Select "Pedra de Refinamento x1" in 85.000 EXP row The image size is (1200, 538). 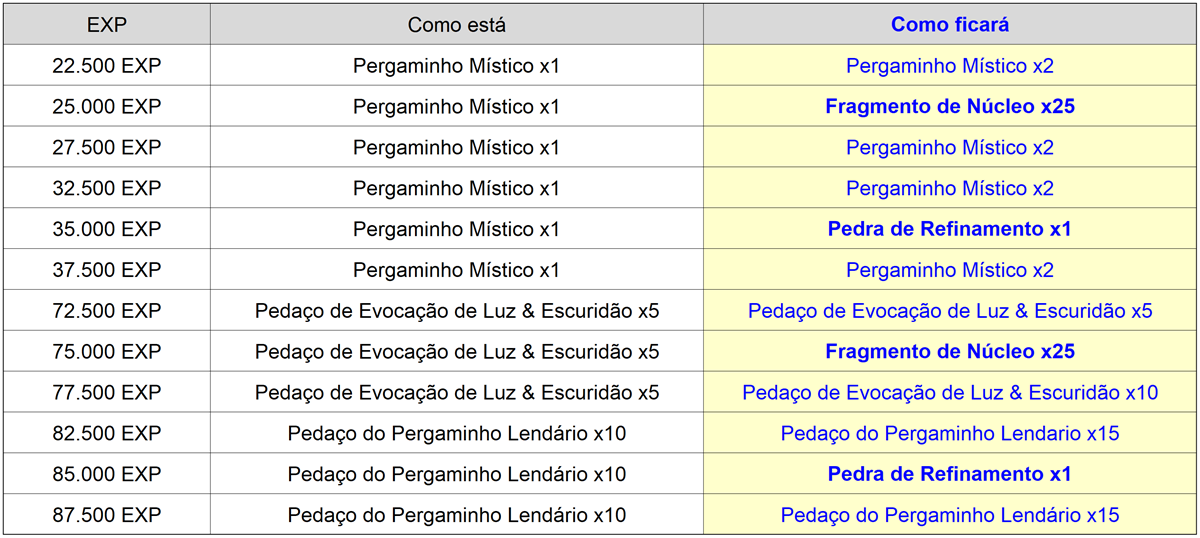(949, 474)
